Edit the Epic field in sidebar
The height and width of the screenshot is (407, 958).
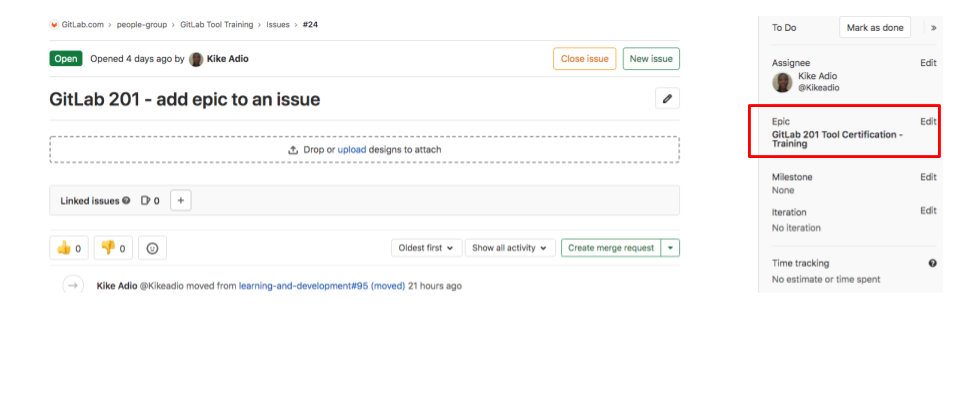[928, 121]
